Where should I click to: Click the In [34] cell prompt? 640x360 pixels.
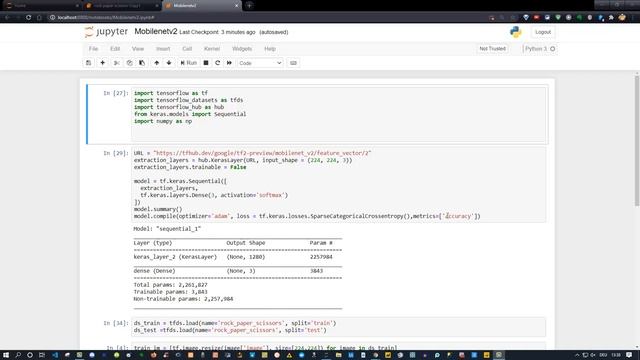click(x=116, y=323)
